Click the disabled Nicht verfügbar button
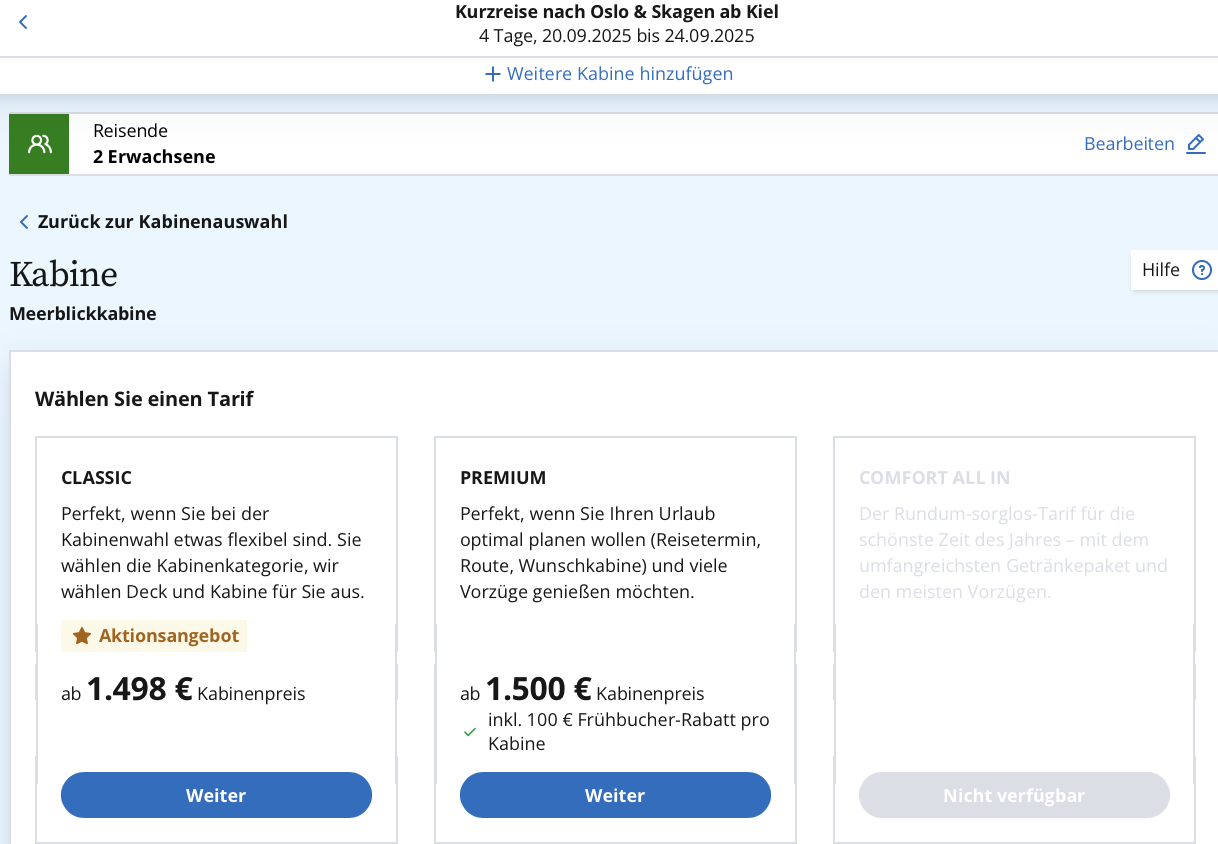This screenshot has width=1218, height=844. [1014, 796]
